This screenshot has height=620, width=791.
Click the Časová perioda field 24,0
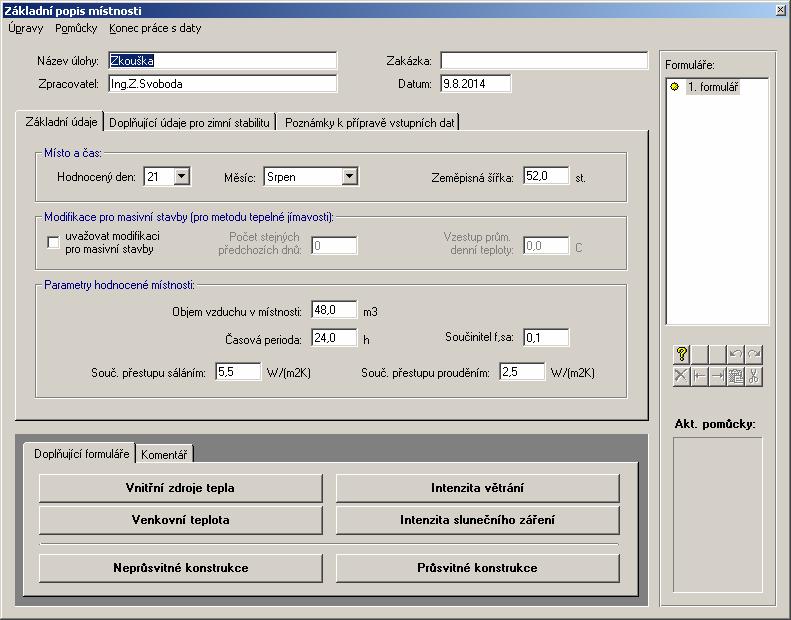(x=334, y=337)
